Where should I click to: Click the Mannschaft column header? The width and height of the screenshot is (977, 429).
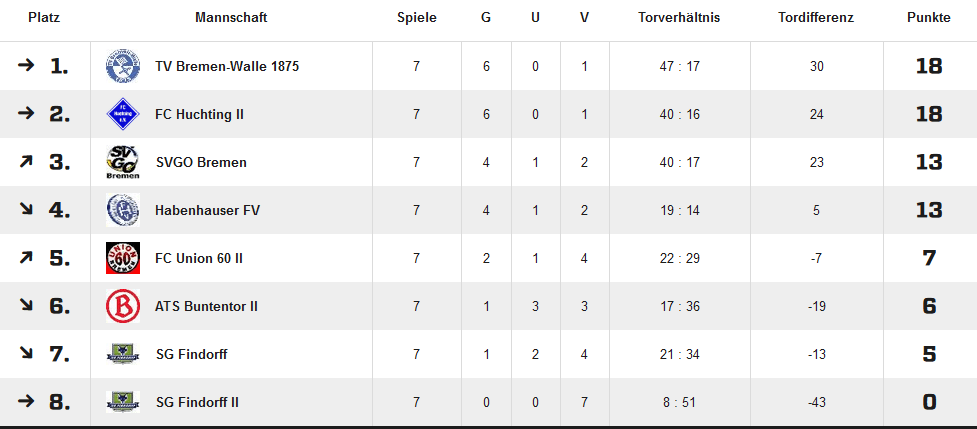[231, 18]
